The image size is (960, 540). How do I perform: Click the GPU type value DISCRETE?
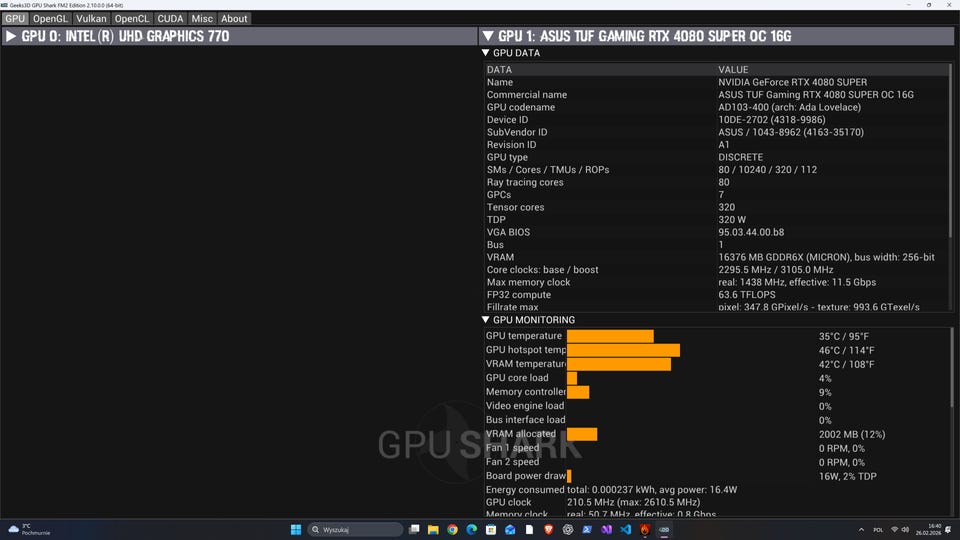coord(740,157)
